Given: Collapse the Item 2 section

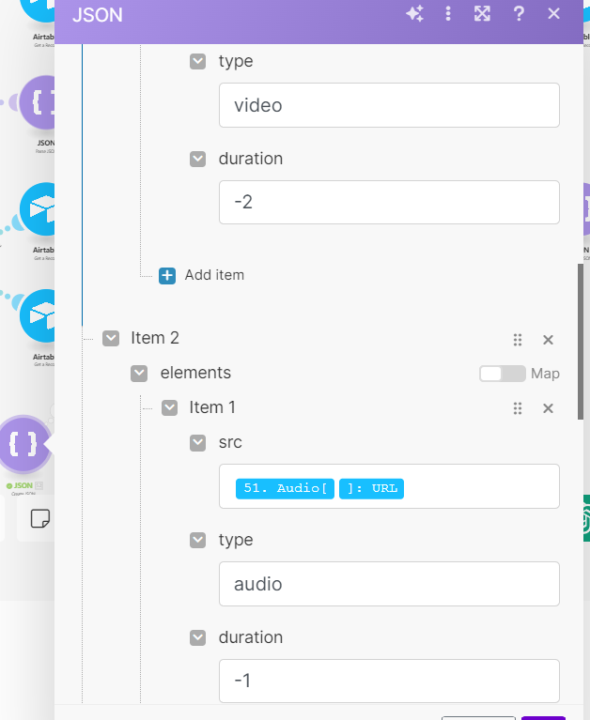Looking at the screenshot, I should 111,339.
